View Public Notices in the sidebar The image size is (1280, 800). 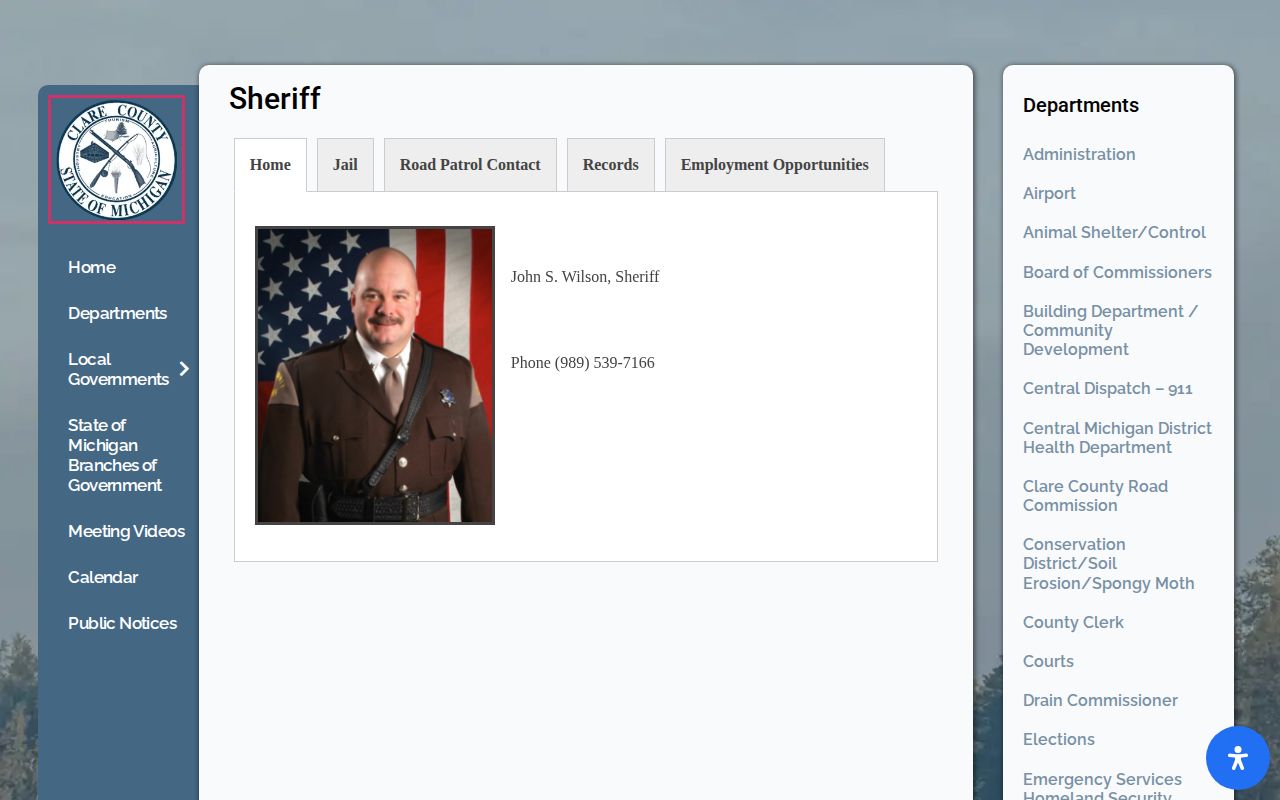122,623
